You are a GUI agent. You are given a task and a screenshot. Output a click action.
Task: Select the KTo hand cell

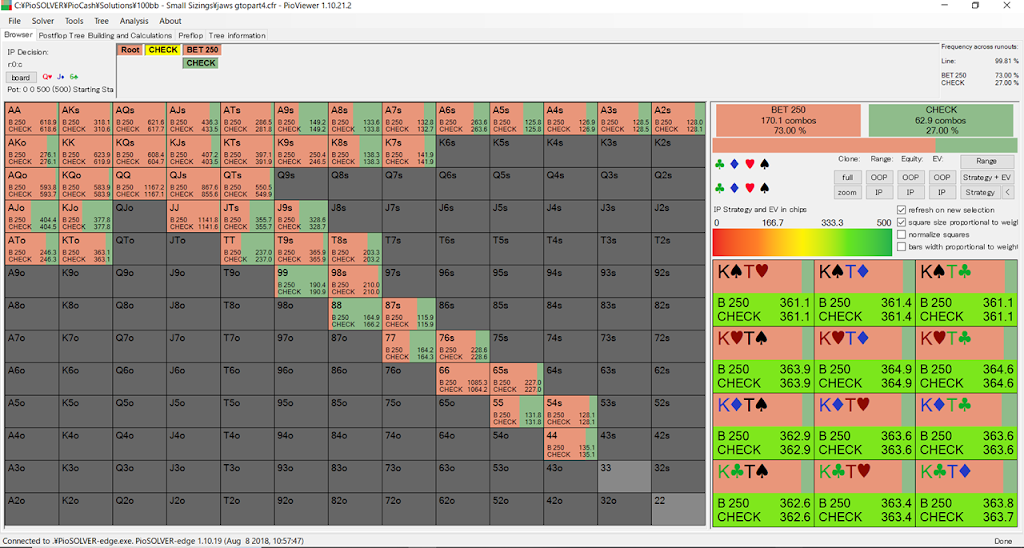pos(86,249)
